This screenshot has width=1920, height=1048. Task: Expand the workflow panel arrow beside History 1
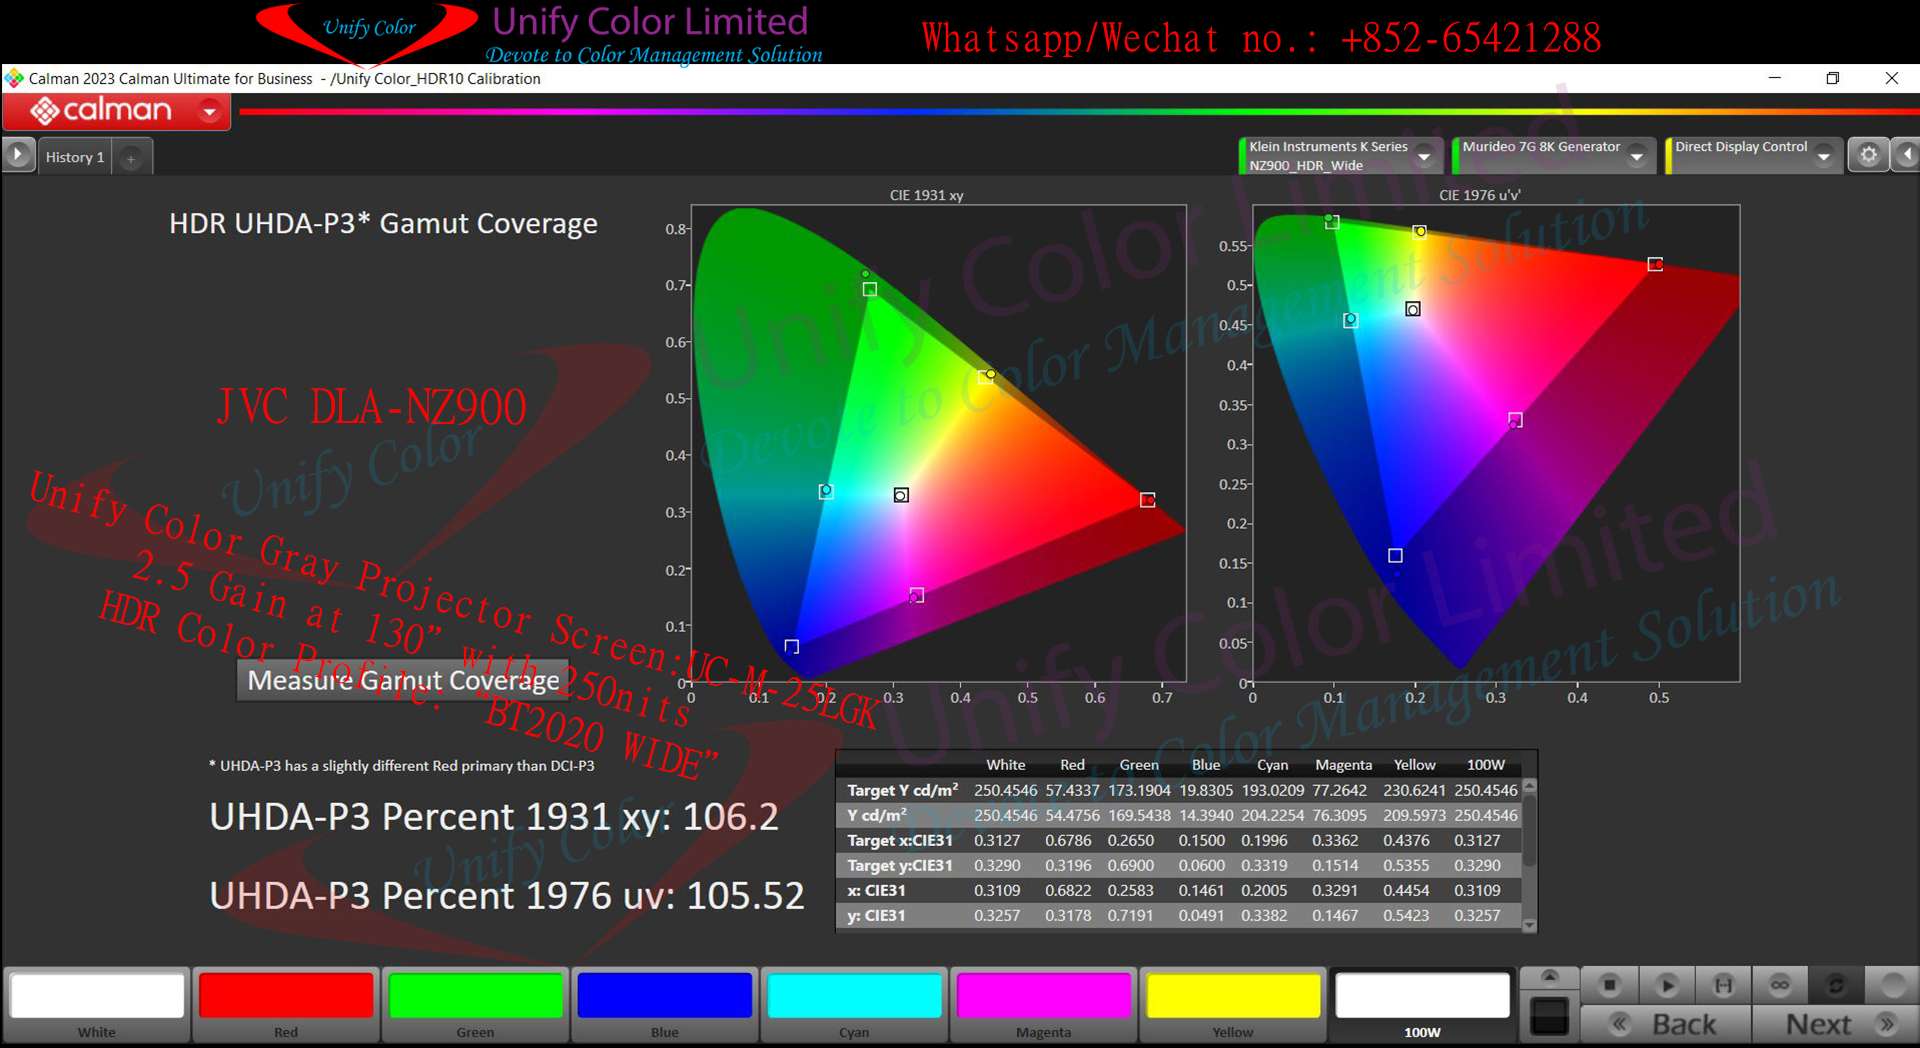tap(18, 156)
